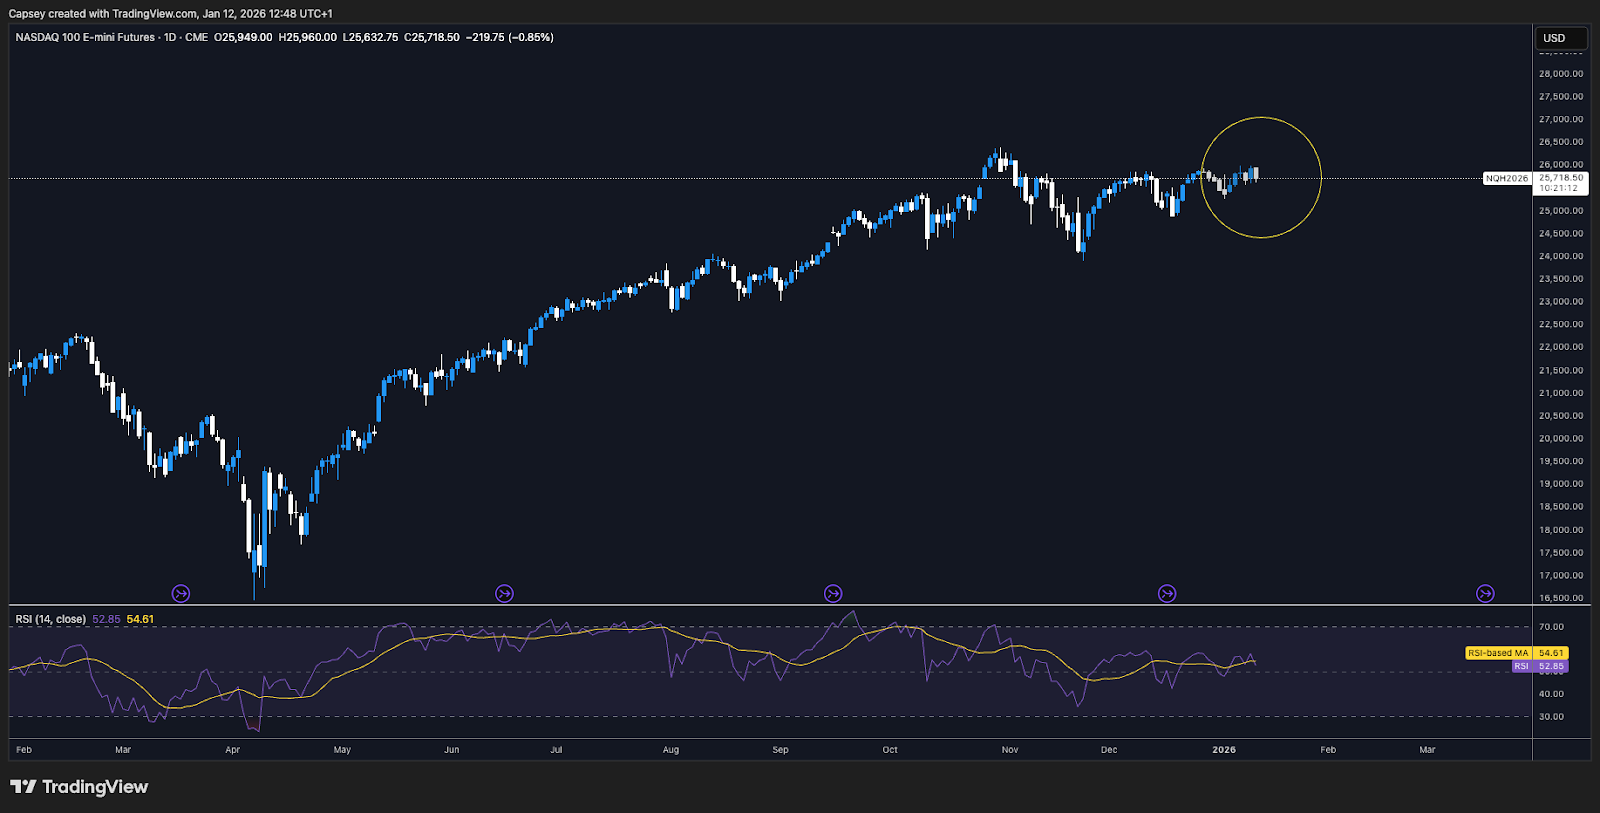Click the header text 'Capsey created with TradingView.com'
This screenshot has width=1600, height=813.
pos(103,14)
